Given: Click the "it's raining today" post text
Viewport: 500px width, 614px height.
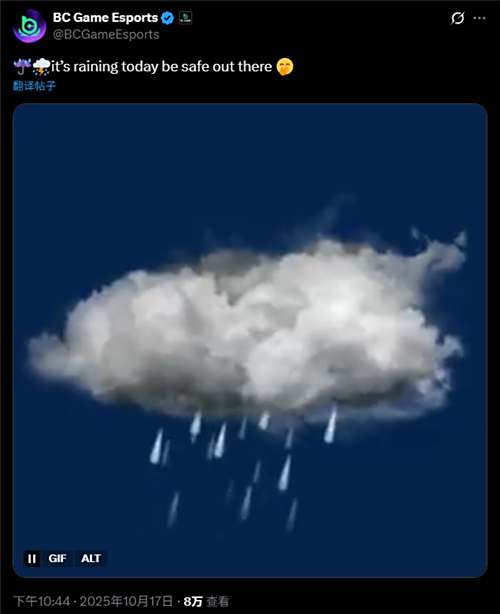Looking at the screenshot, I should [x=104, y=67].
